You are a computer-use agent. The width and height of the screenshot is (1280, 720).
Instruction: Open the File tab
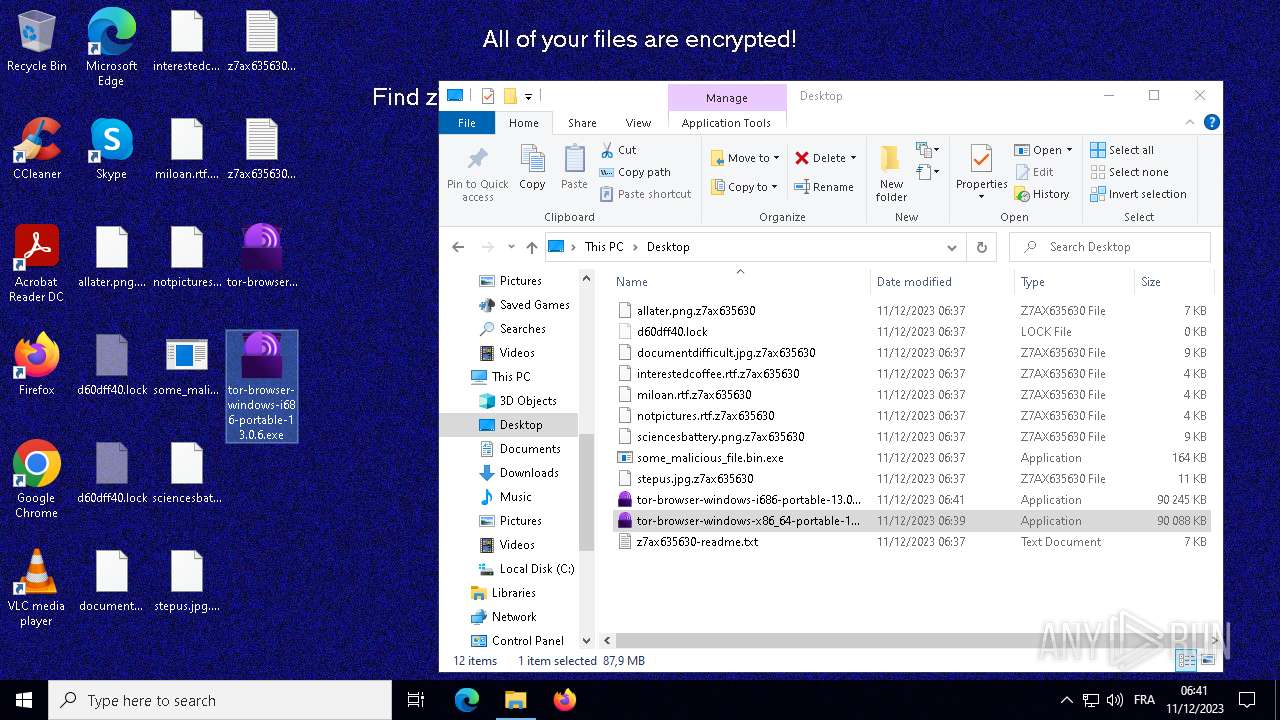467,123
